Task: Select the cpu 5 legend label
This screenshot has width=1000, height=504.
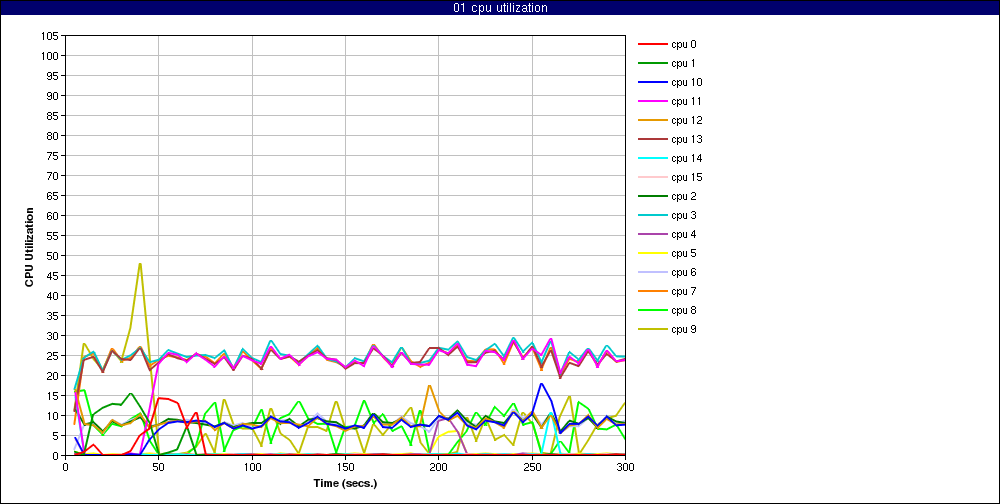Action: 684,253
